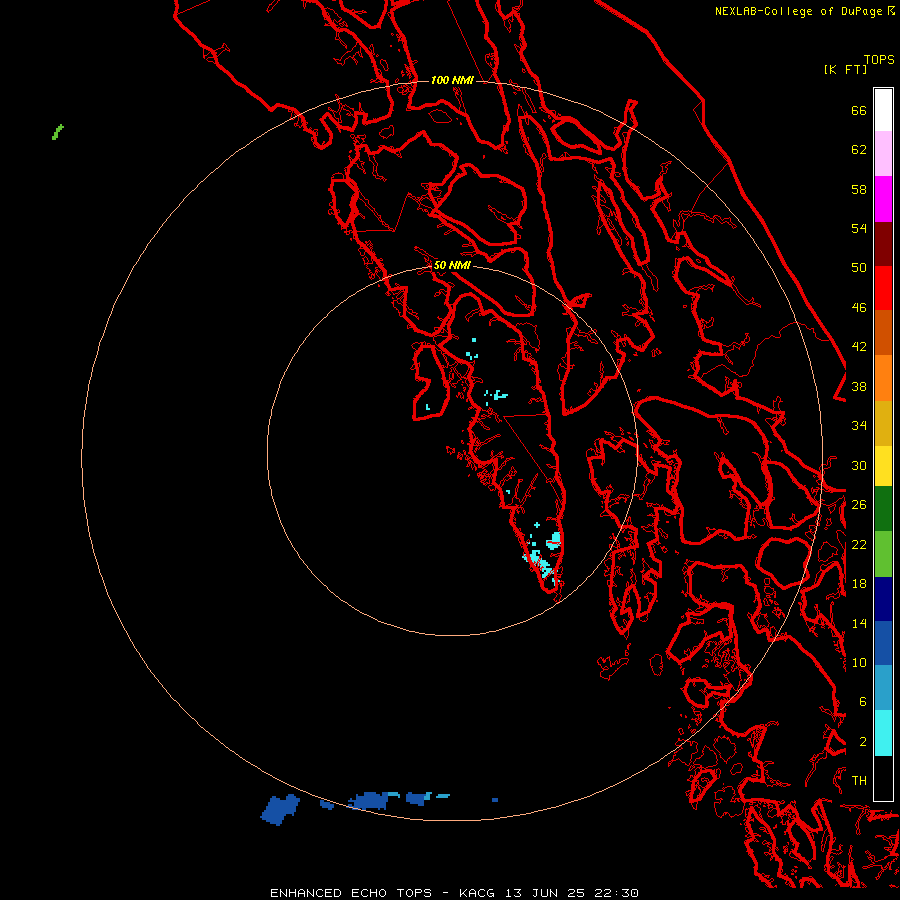Viewport: 900px width, 900px height.
Task: Click the "58" legend value
Action: (x=859, y=189)
